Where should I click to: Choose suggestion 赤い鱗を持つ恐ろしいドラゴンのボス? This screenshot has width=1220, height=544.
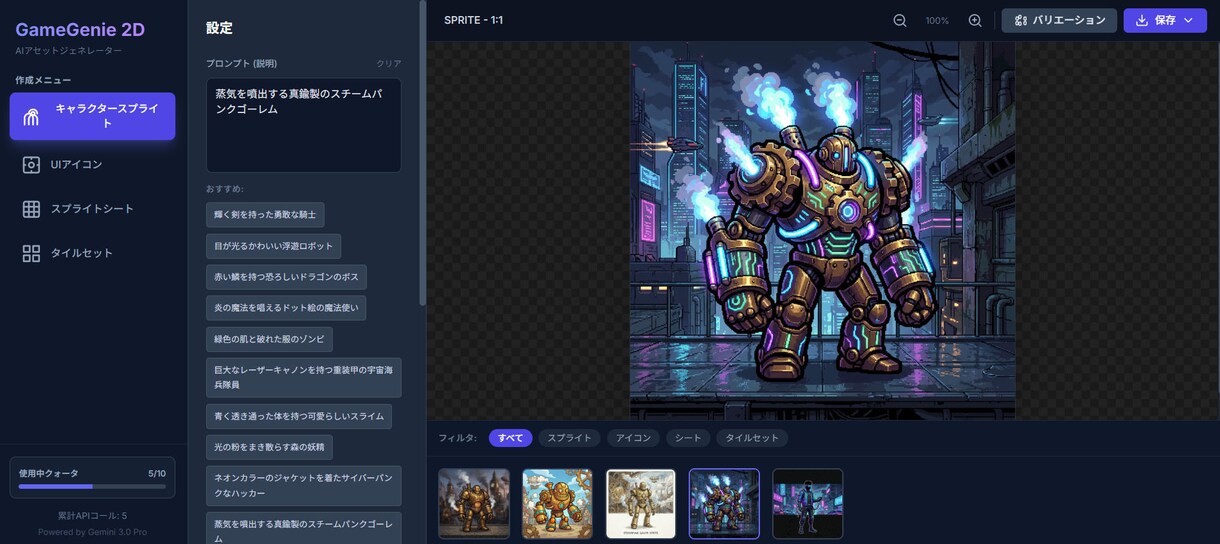pyautogui.click(x=286, y=277)
